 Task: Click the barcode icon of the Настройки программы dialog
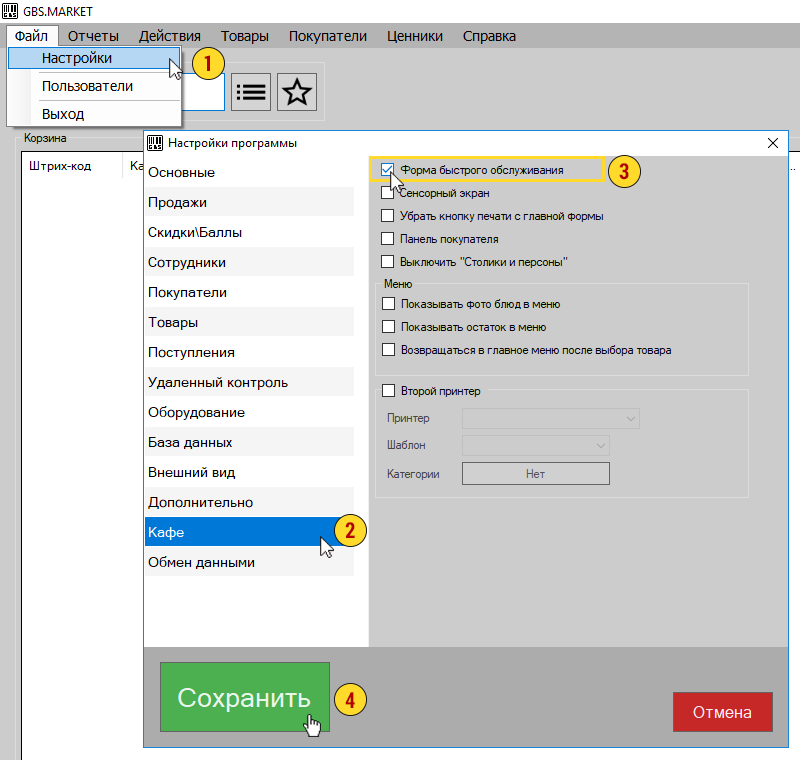coord(155,143)
